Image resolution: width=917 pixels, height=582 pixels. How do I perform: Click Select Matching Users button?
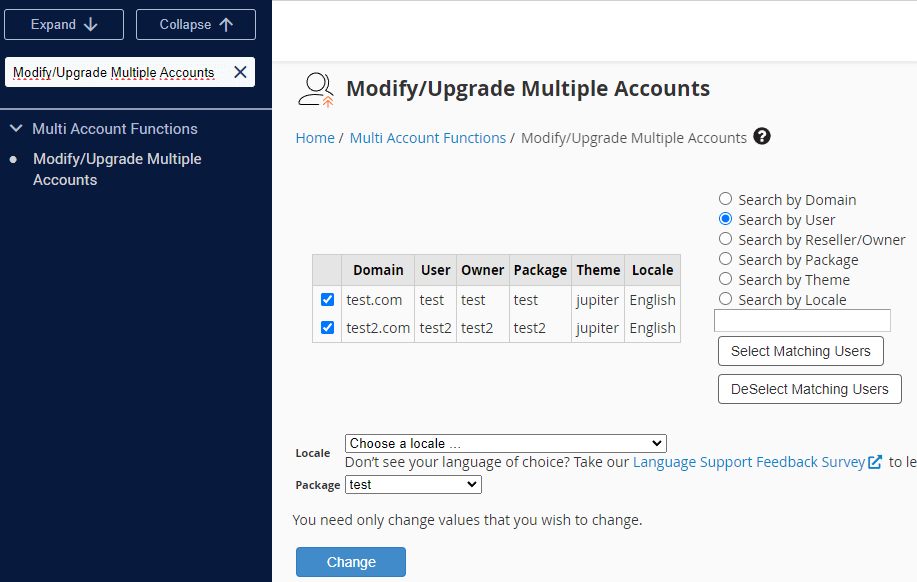point(800,351)
